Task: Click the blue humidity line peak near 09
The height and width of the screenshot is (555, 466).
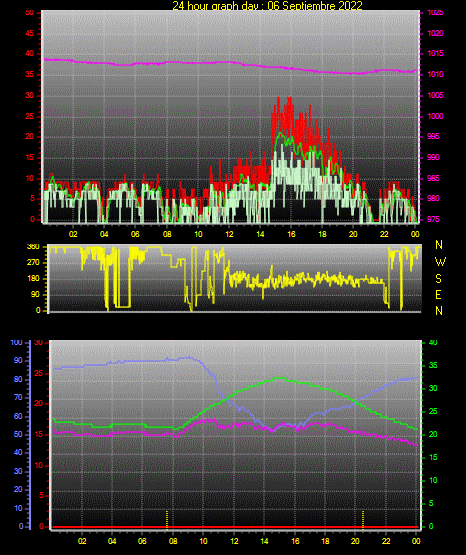Action: click(189, 357)
